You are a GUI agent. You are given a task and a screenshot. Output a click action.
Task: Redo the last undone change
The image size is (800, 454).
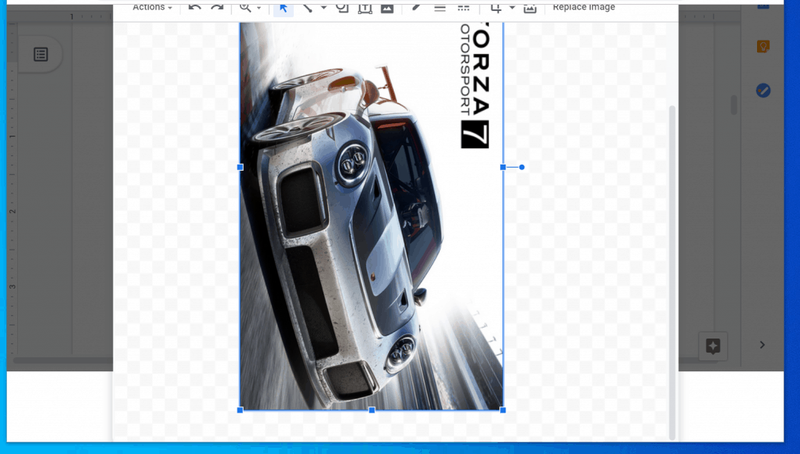click(217, 7)
